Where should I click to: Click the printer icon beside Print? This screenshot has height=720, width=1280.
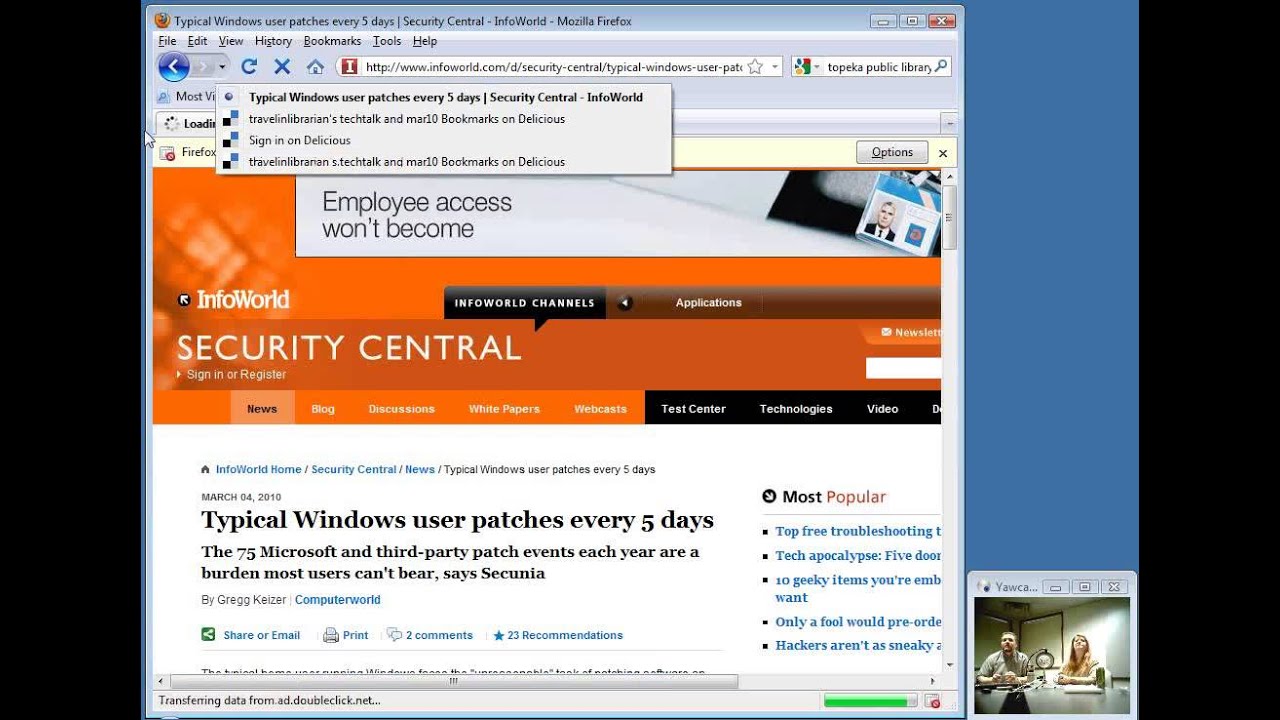coord(331,635)
